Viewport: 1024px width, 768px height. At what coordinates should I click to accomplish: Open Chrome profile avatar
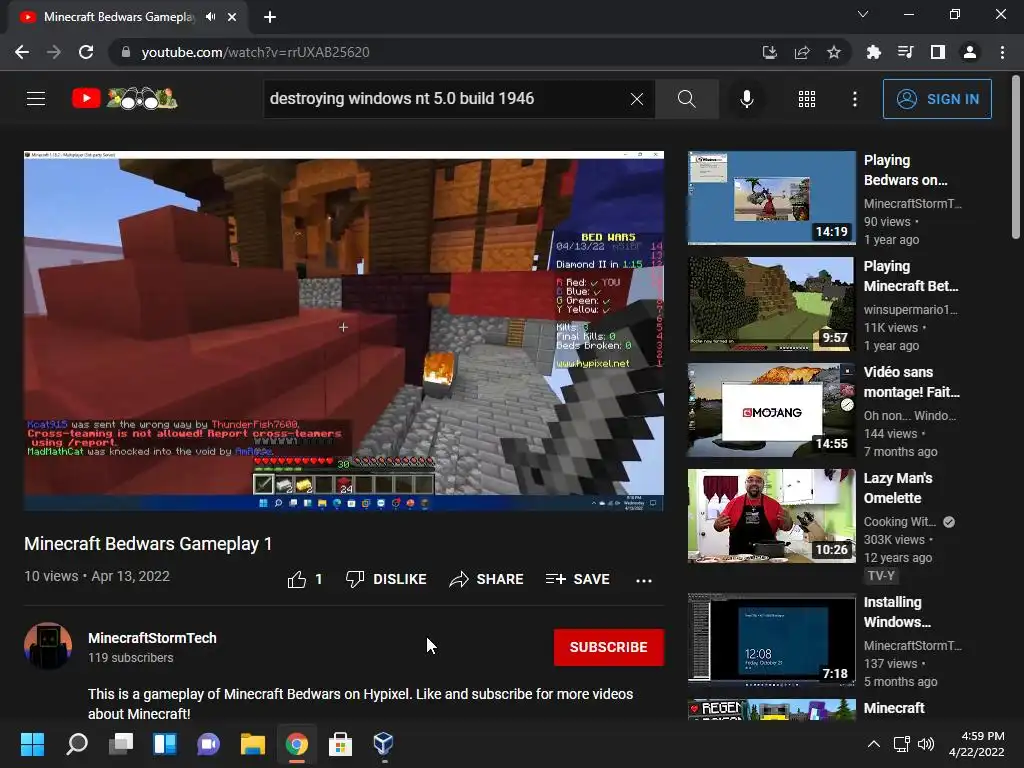[970, 52]
